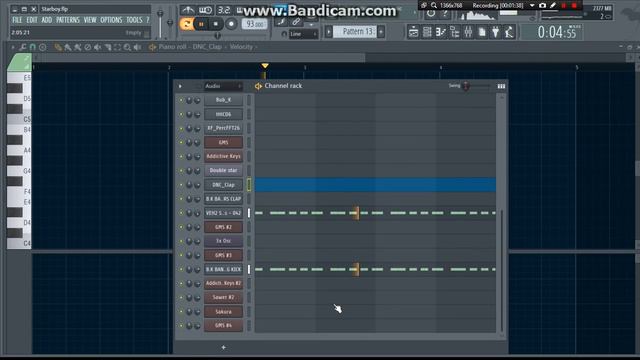Click arrow left of Pattern 13
Viewport: 640px width, 360px height.
[x=329, y=31]
